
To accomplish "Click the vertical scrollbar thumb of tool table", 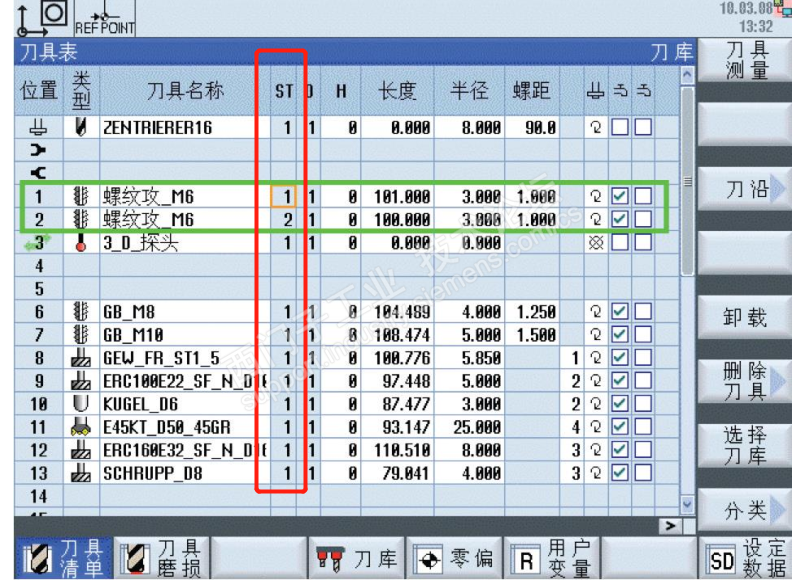I will [x=688, y=181].
